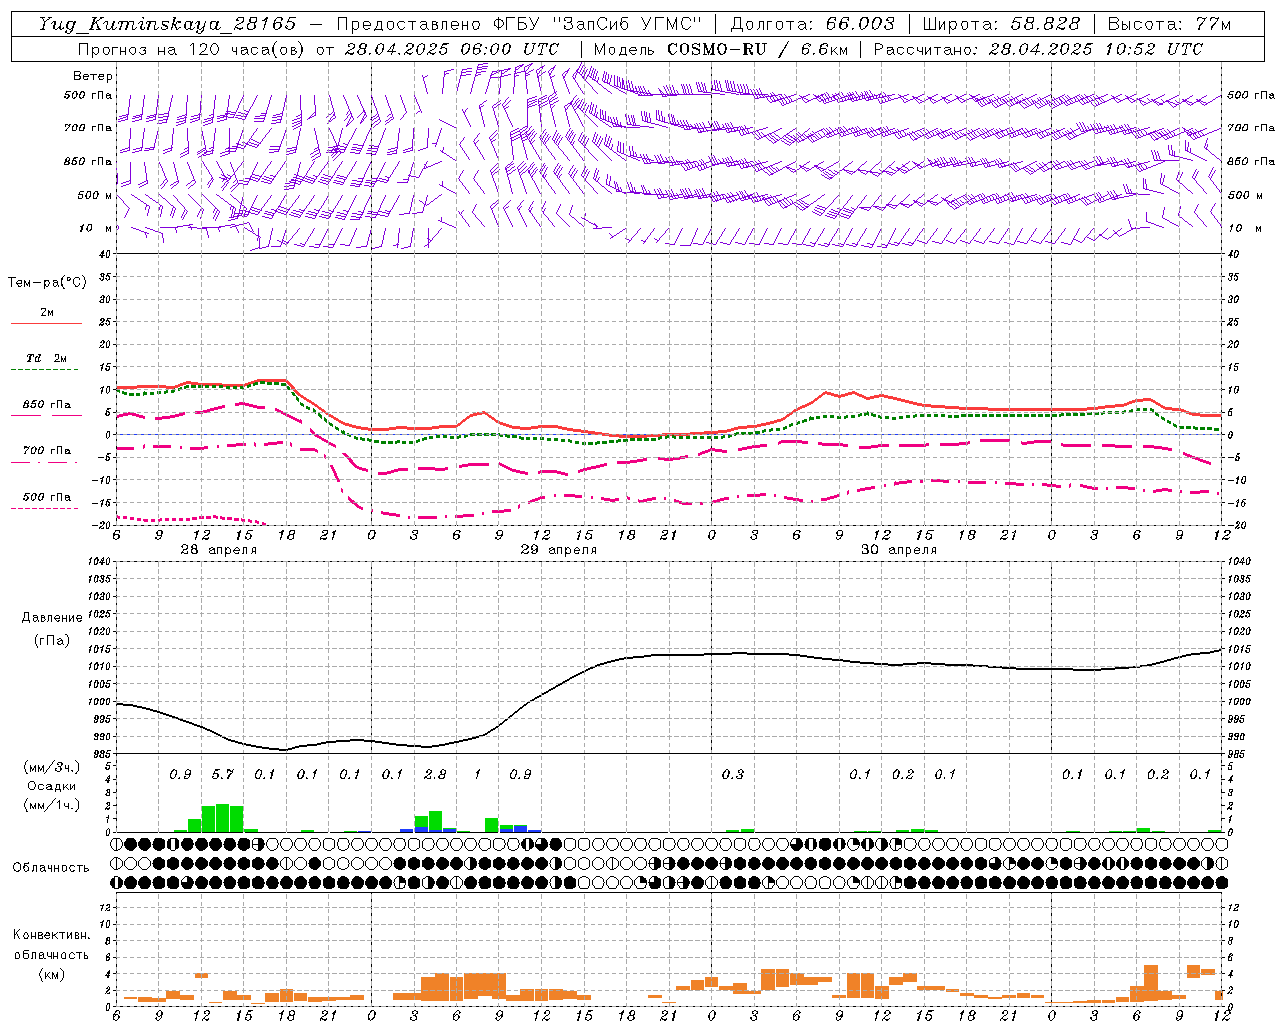Image resolution: width=1280 pixels, height=1024 pixels.
Task: Click the 'Конвективн.' convective cloud label
Action: pos(51,934)
